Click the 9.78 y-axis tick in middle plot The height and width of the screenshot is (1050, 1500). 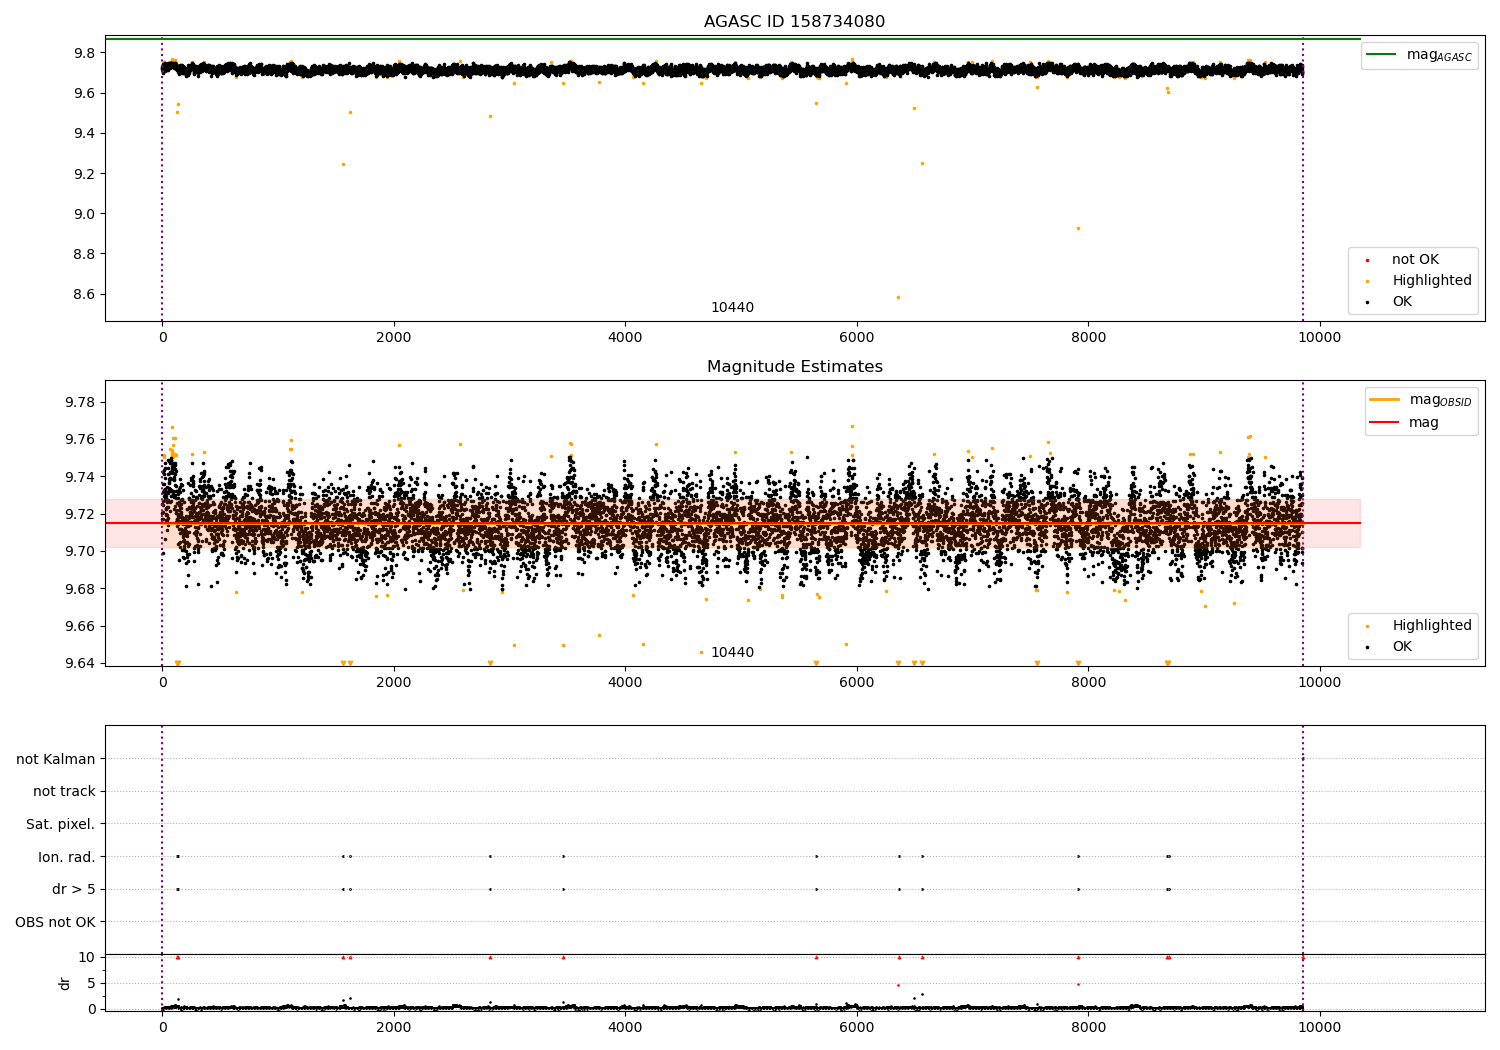point(81,403)
